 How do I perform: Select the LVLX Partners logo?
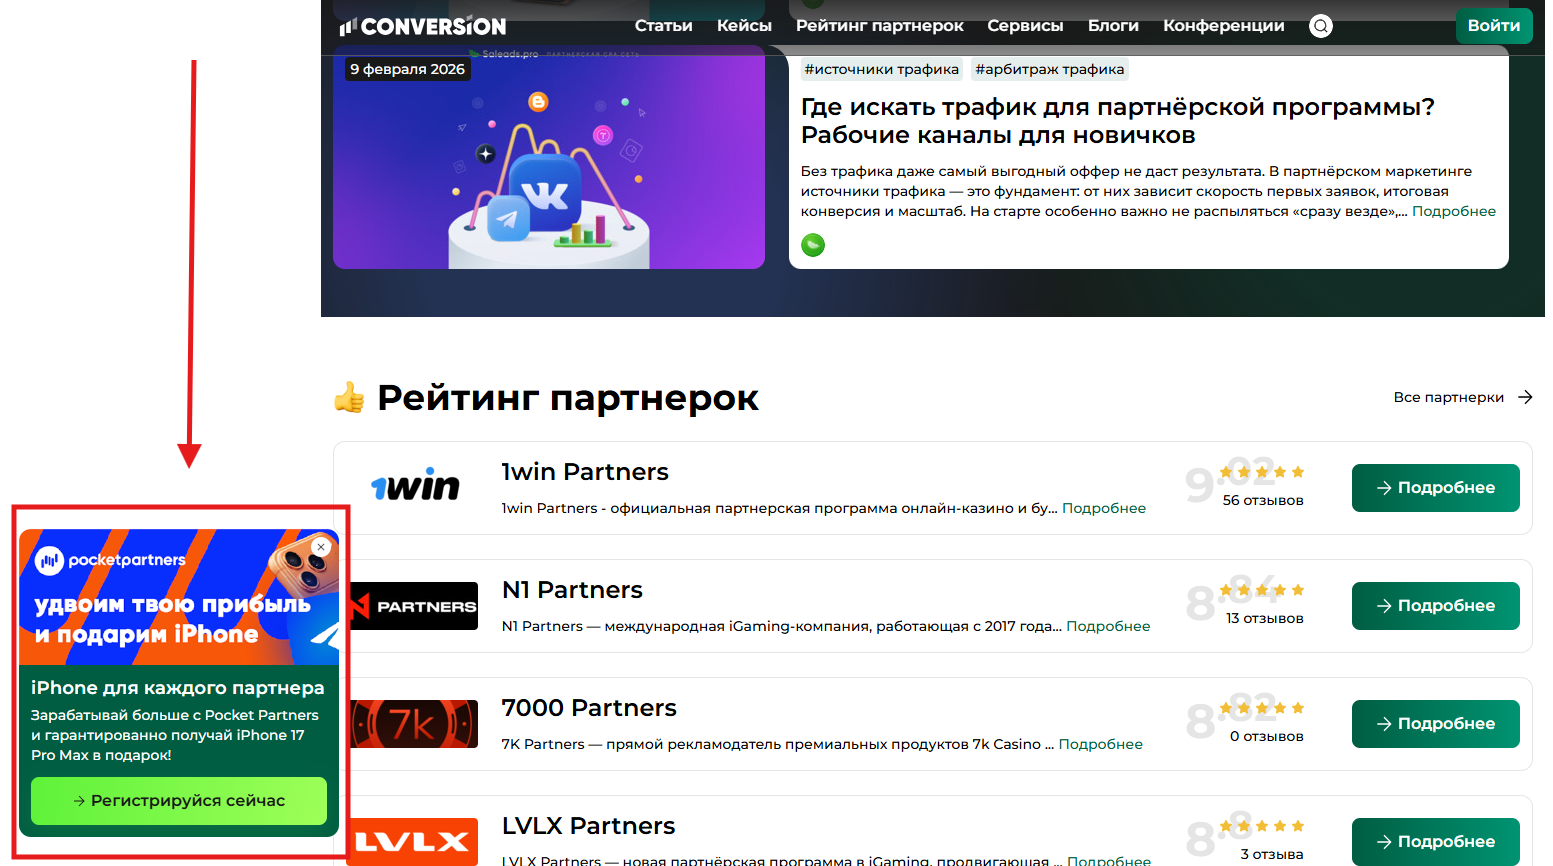[x=413, y=841]
